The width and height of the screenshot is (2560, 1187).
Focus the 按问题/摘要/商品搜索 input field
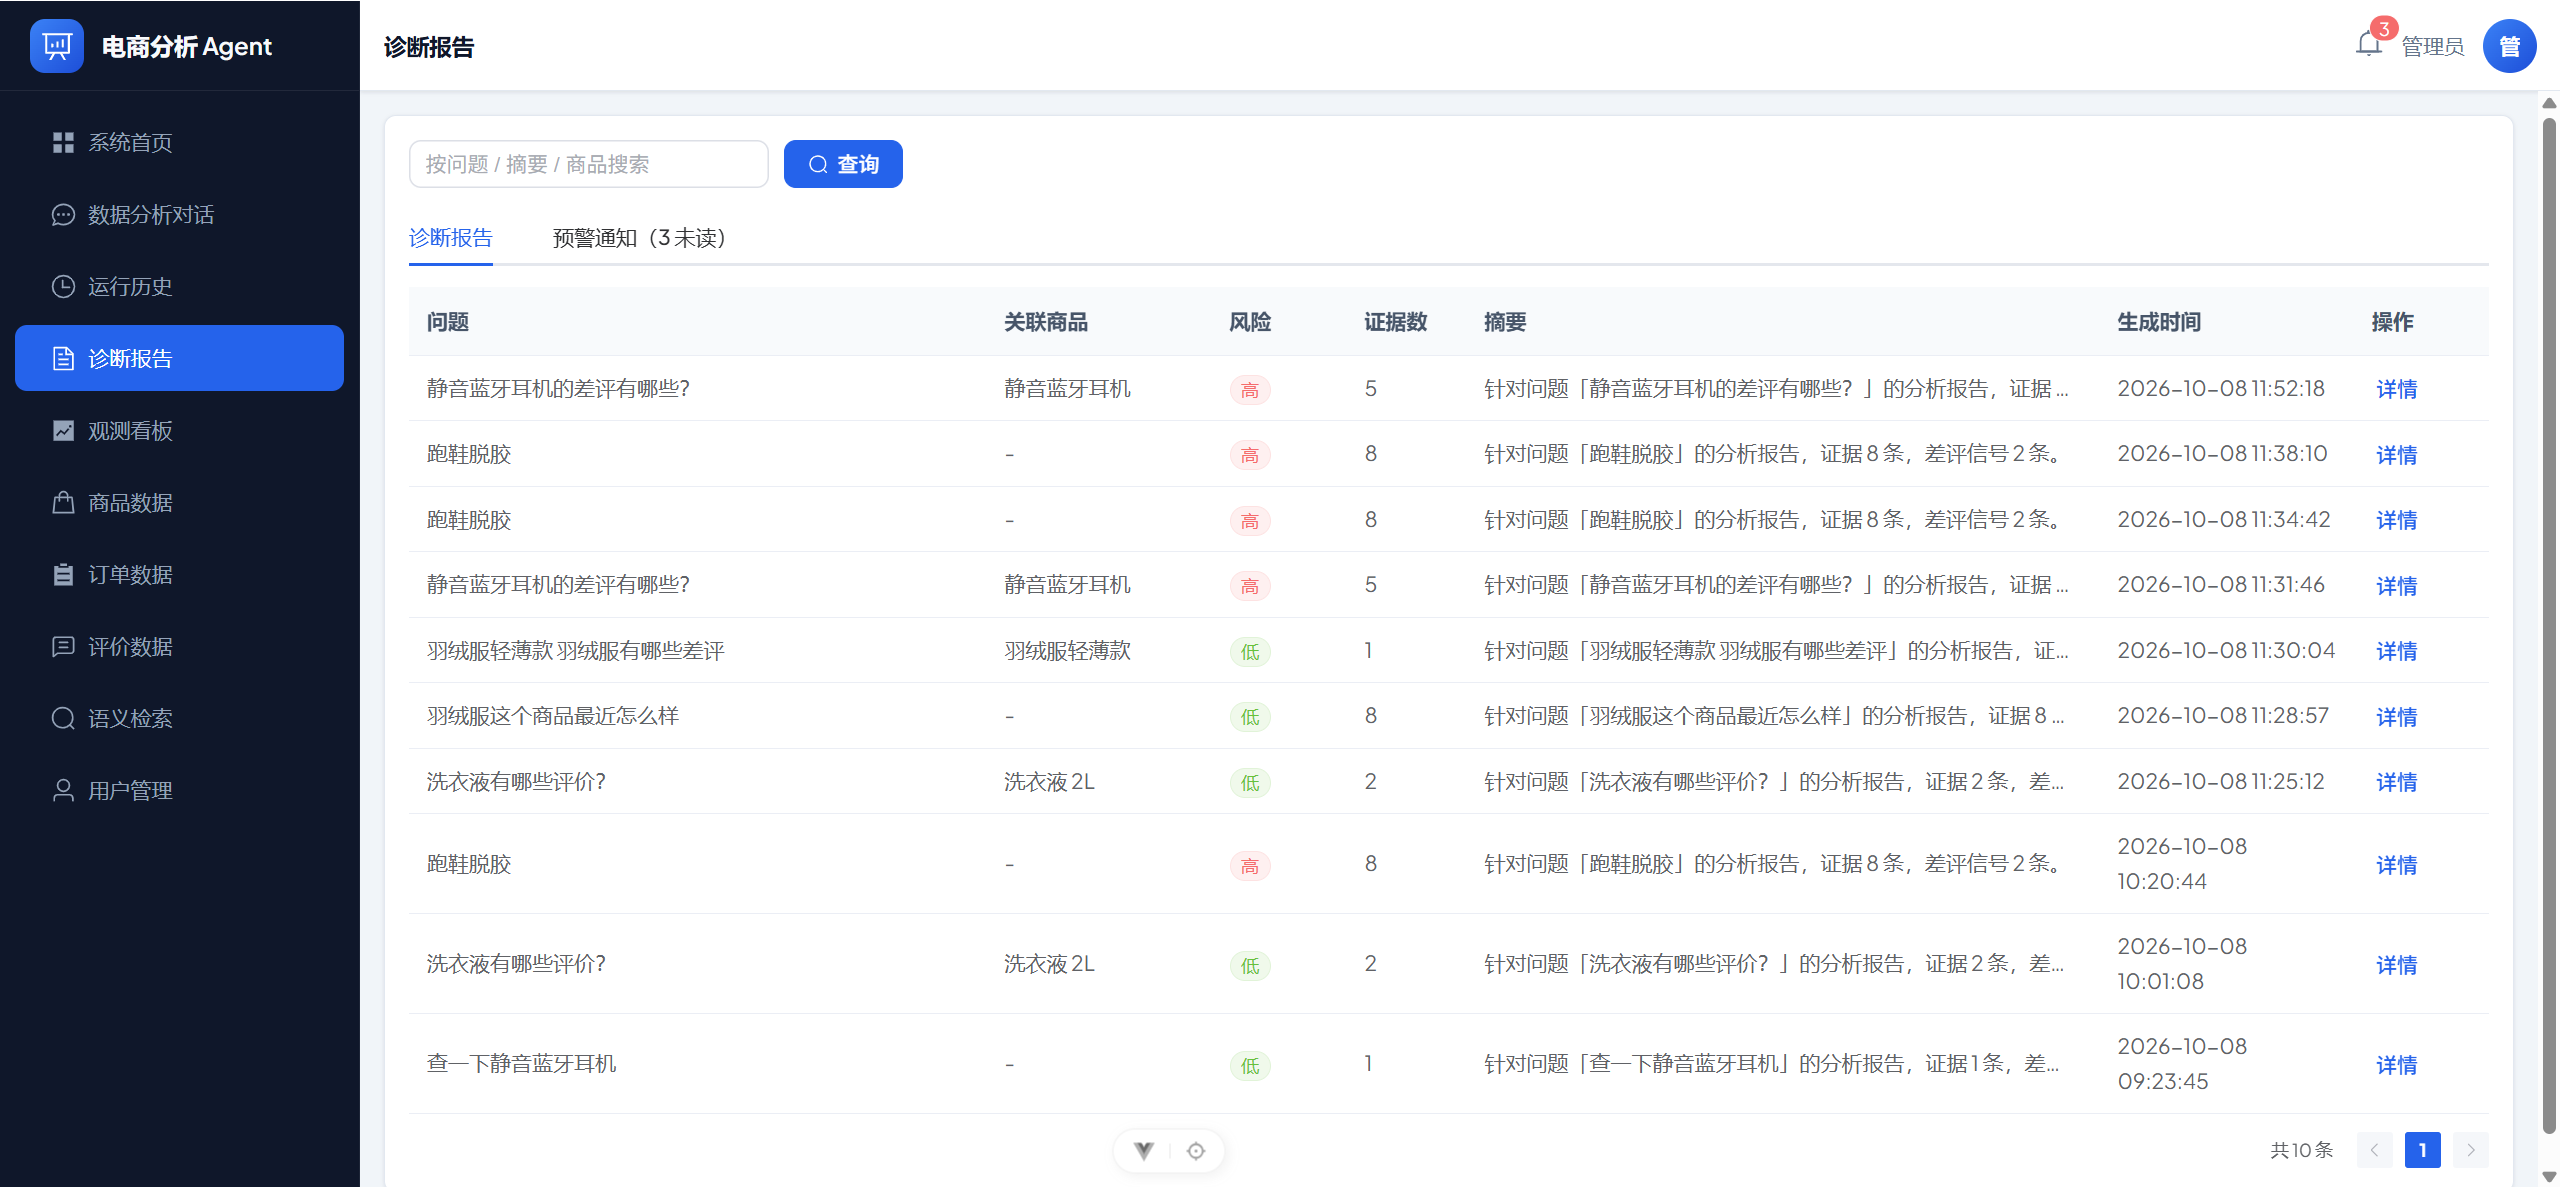point(588,164)
